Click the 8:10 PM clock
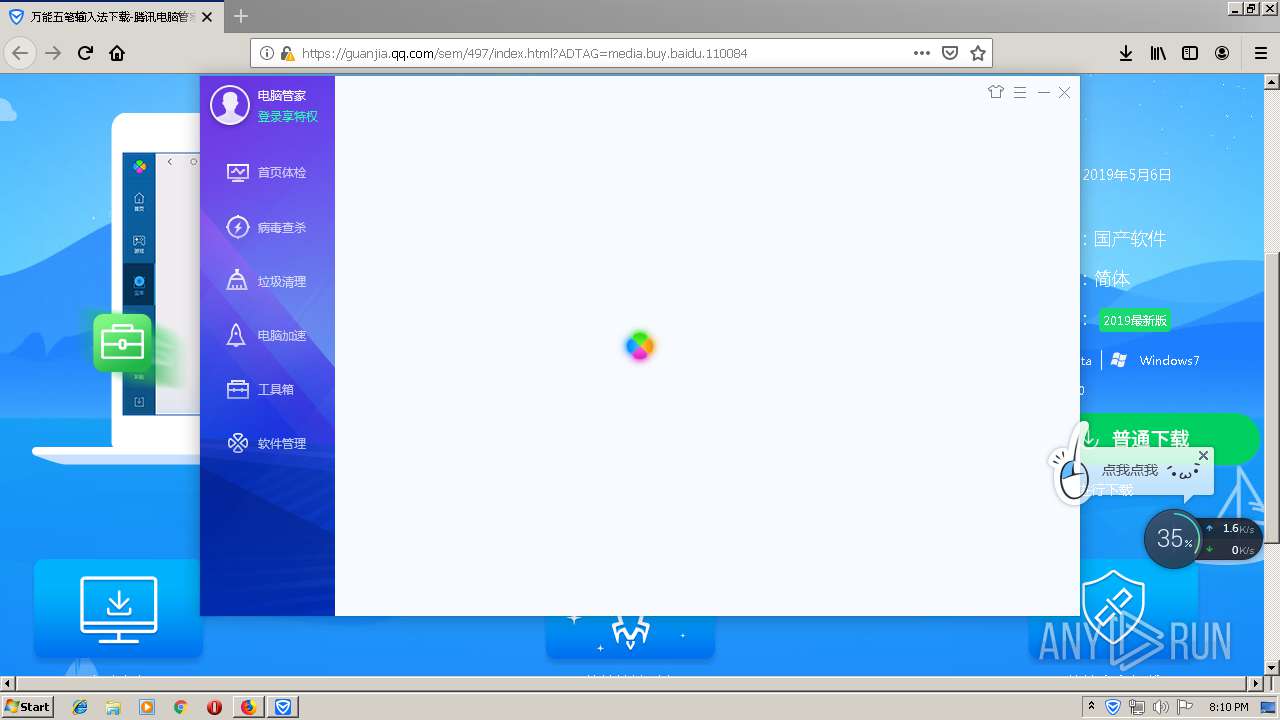 (1228, 707)
